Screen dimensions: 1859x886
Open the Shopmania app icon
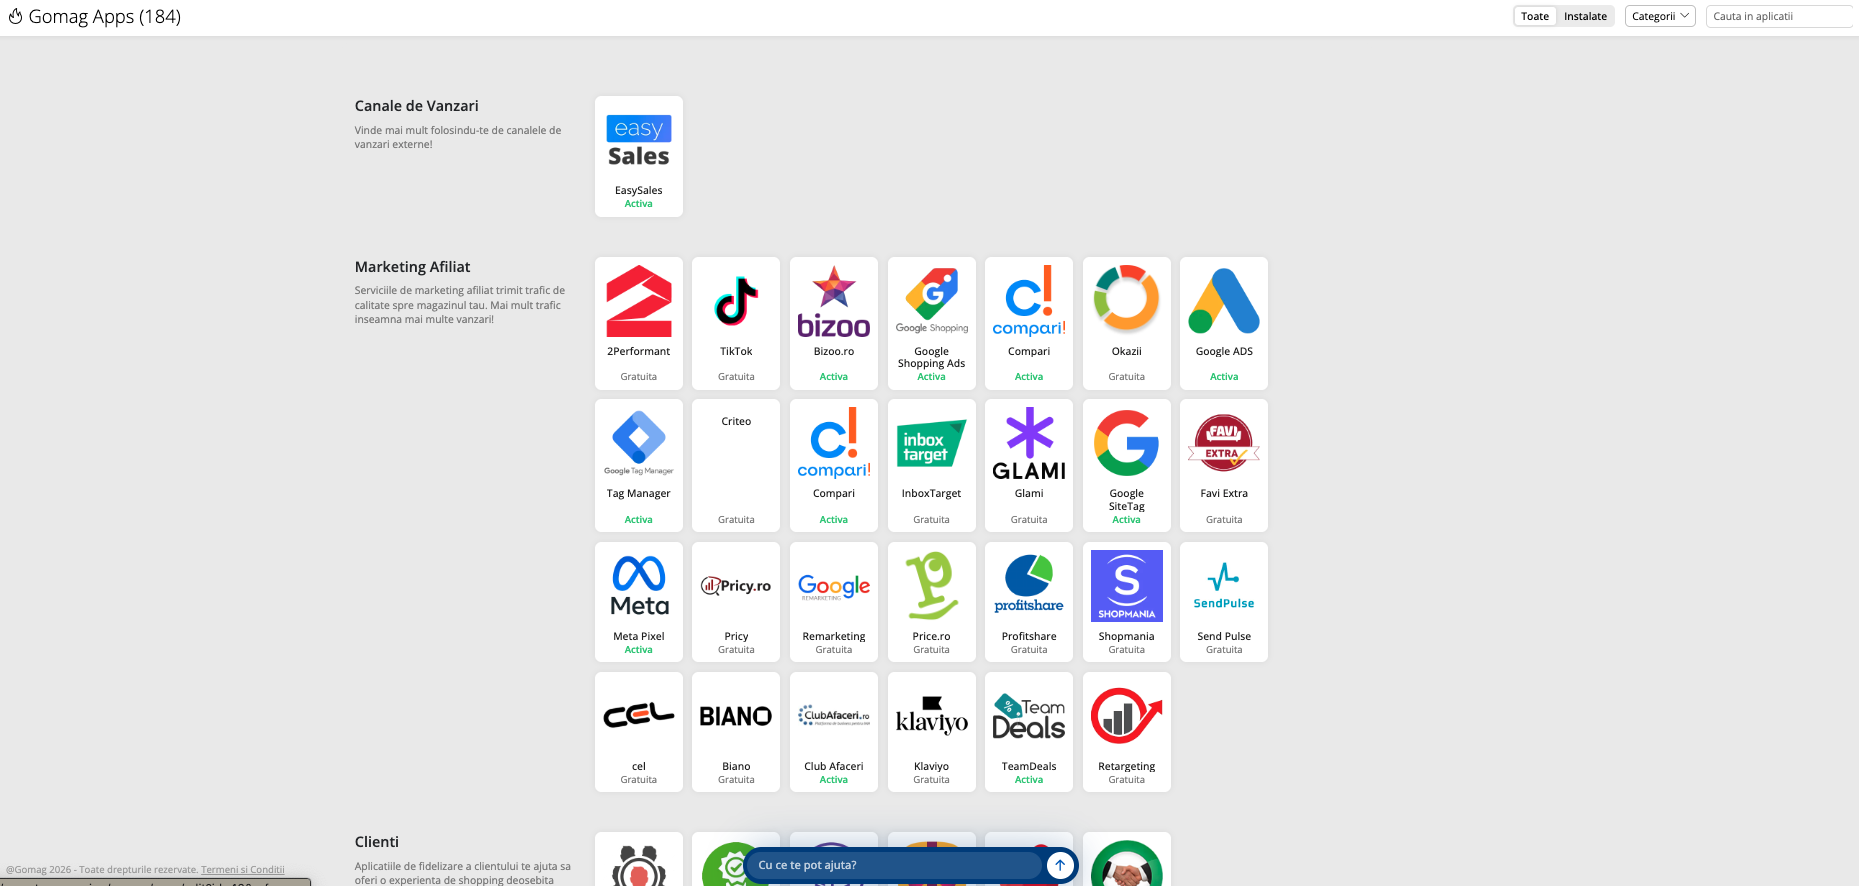[x=1126, y=586]
